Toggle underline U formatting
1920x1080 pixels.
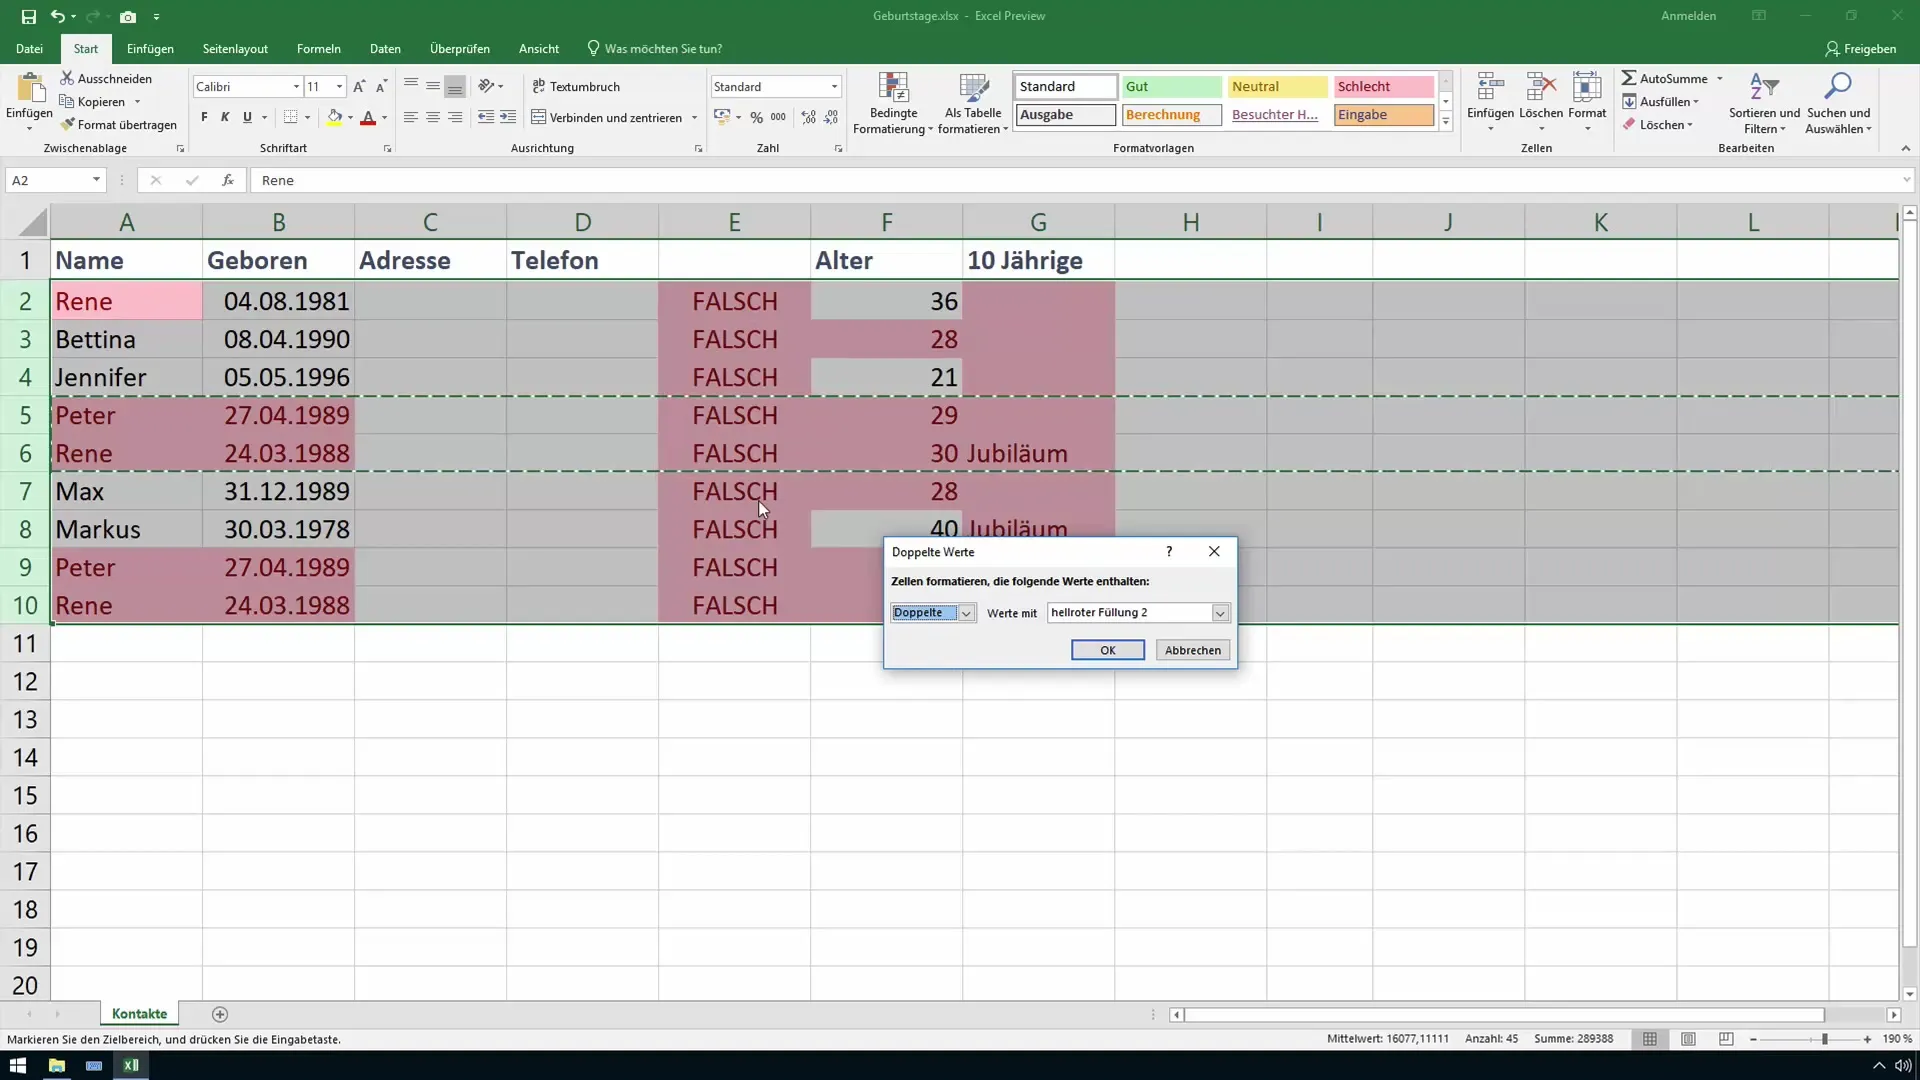coord(247,117)
